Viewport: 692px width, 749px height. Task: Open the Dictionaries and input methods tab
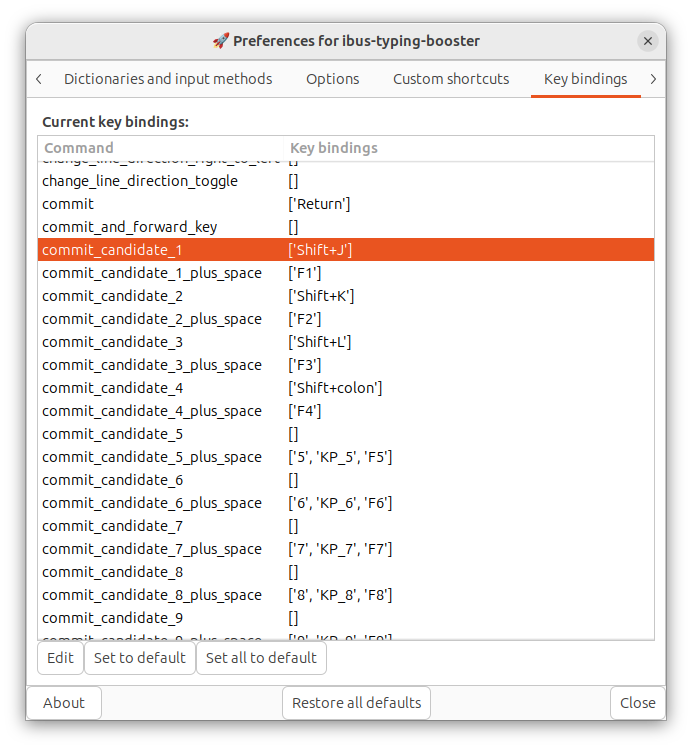(x=168, y=79)
